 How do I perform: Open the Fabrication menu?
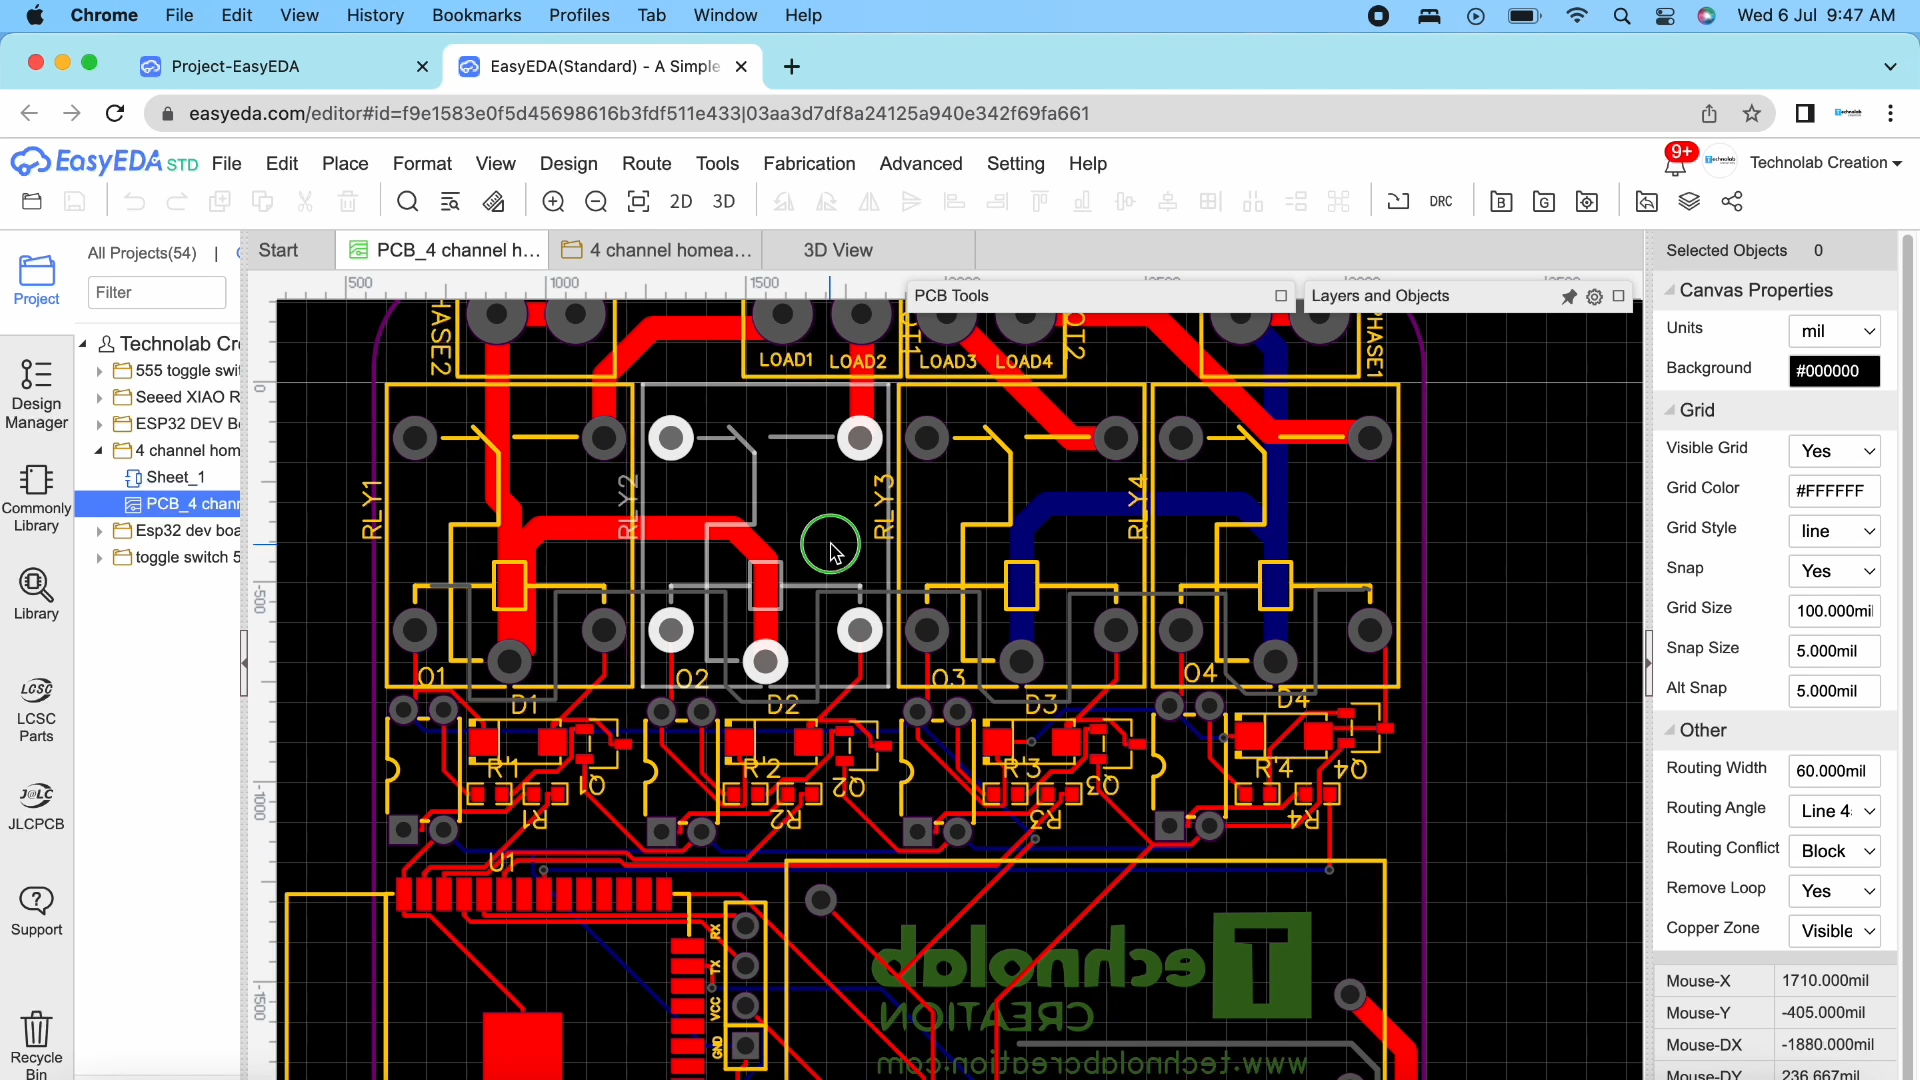pyautogui.click(x=809, y=164)
